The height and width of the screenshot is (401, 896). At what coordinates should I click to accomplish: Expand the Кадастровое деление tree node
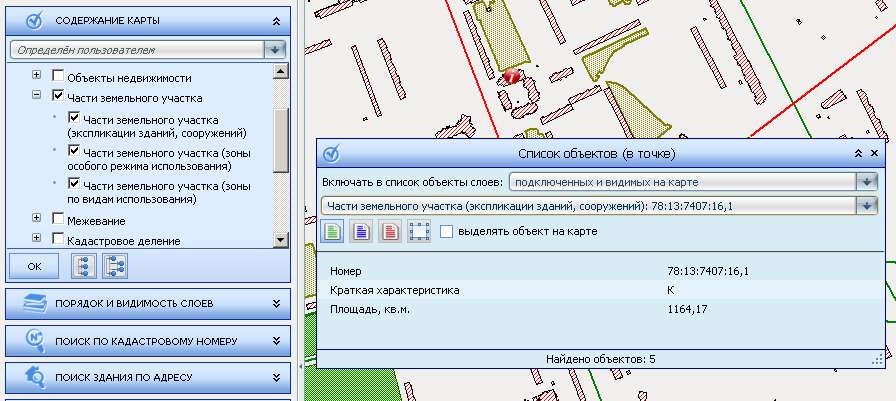[37, 238]
